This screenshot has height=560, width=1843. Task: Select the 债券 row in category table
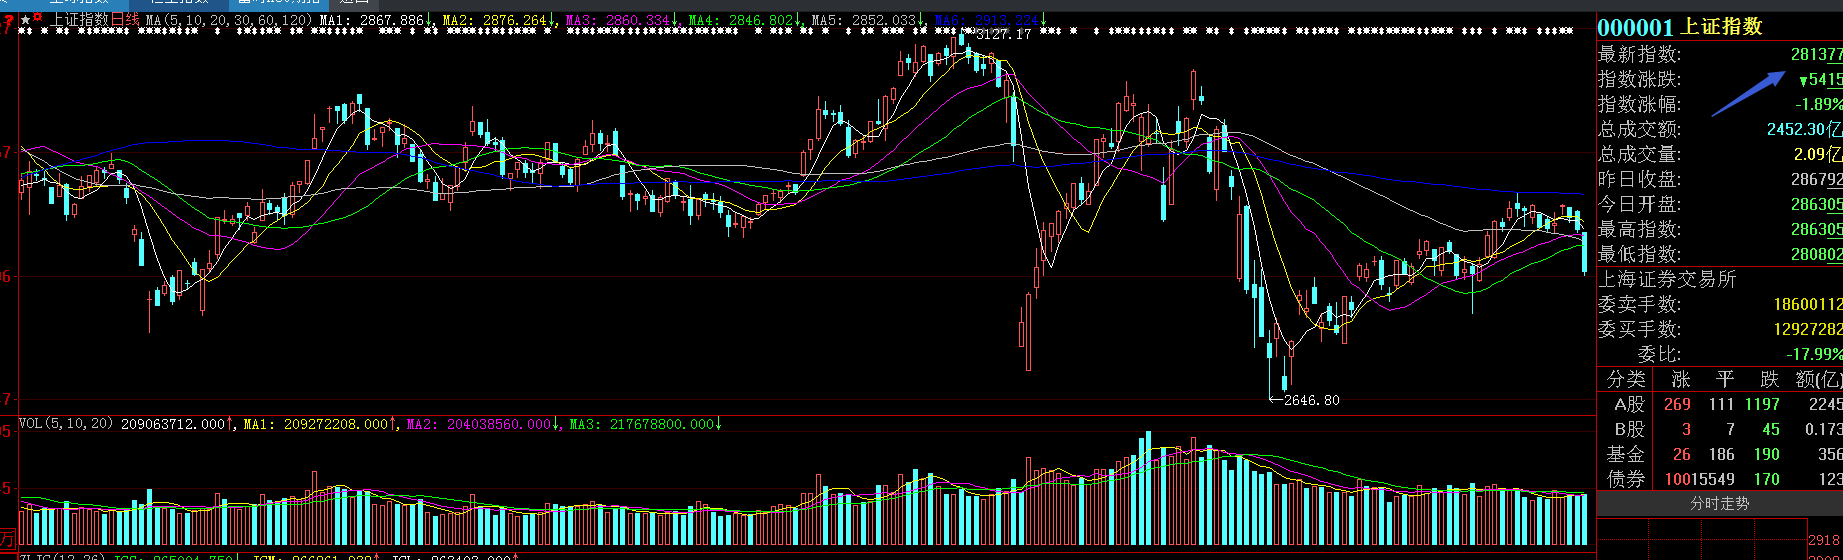click(1626, 479)
